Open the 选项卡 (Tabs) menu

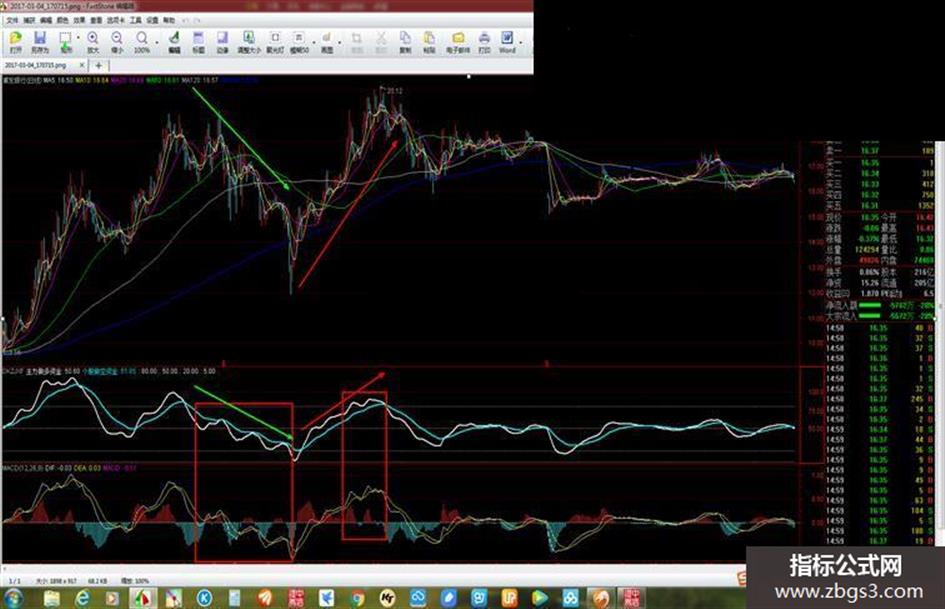tap(116, 20)
